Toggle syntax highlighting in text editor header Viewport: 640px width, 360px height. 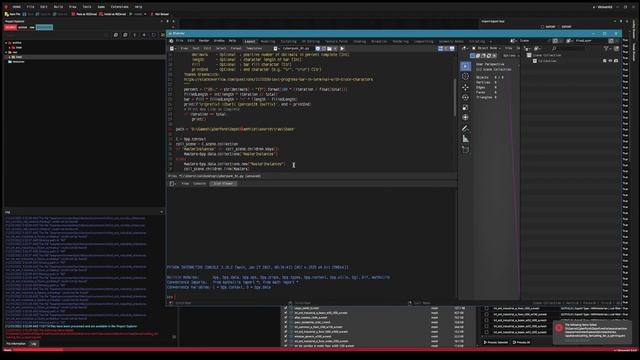(452, 49)
